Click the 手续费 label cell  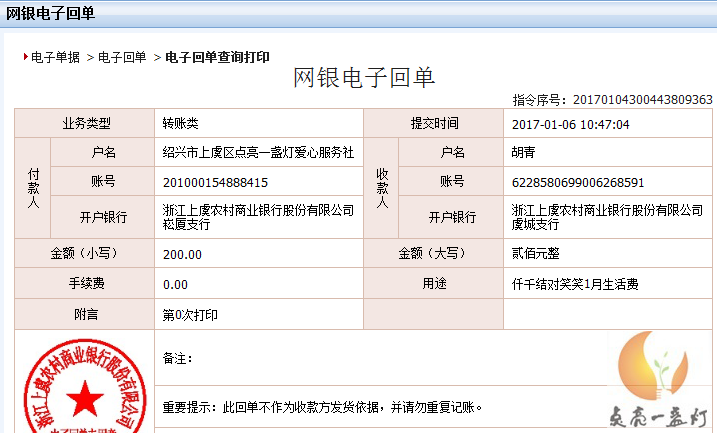[x=85, y=283]
